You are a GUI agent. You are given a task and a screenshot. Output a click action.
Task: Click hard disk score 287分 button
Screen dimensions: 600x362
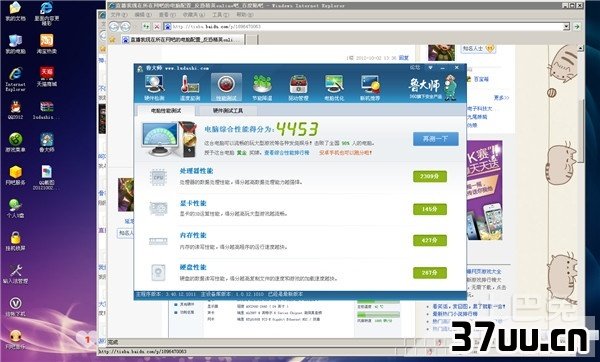pos(430,273)
